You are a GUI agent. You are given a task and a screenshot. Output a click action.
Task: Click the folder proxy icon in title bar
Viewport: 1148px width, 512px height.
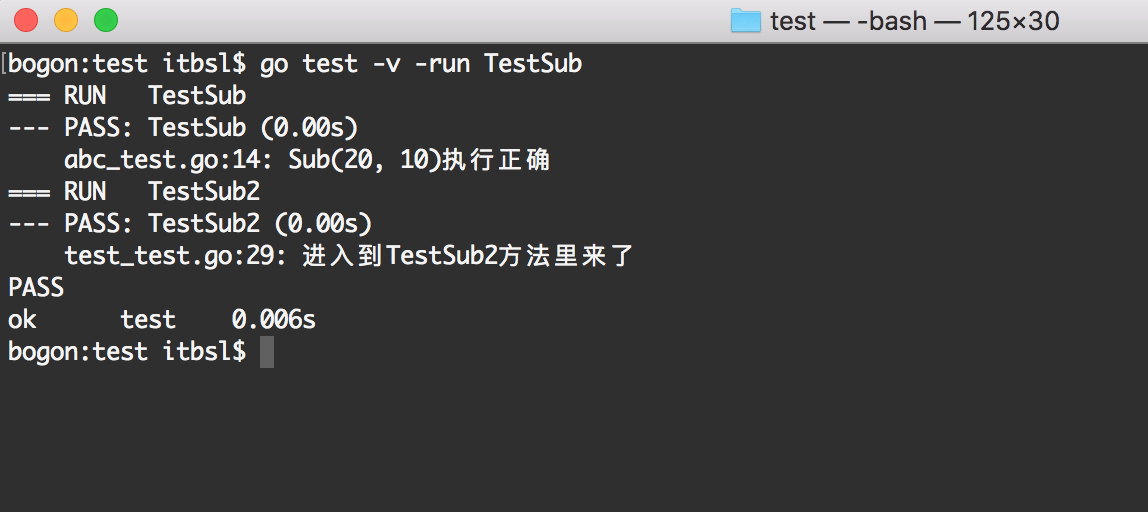[x=746, y=21]
